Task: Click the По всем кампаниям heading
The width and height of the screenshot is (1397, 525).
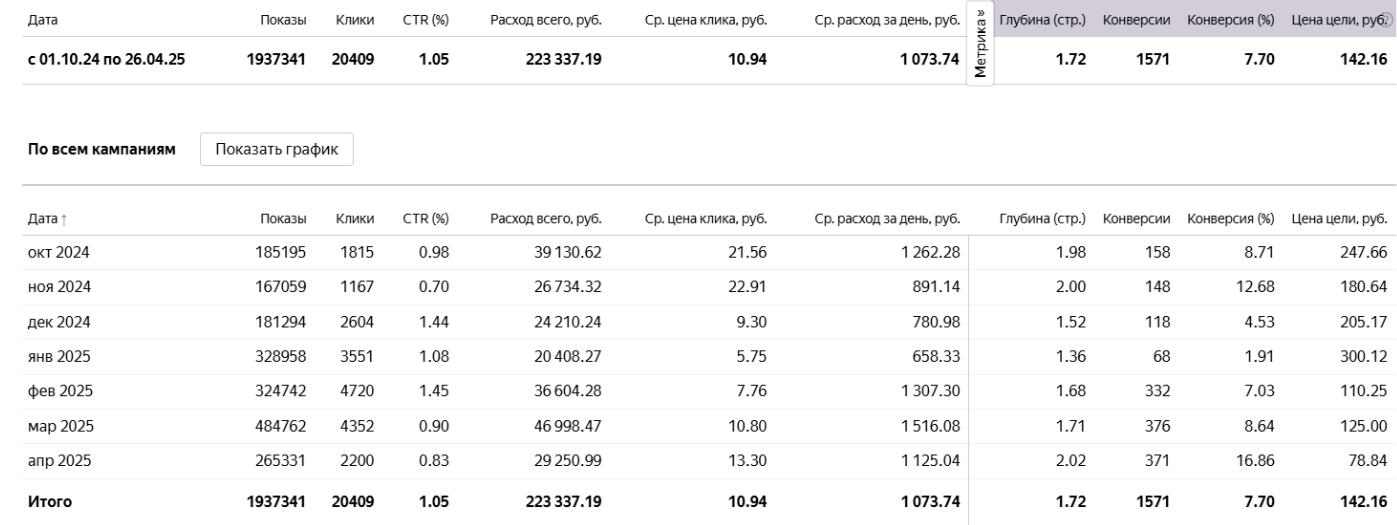Action: tap(100, 150)
